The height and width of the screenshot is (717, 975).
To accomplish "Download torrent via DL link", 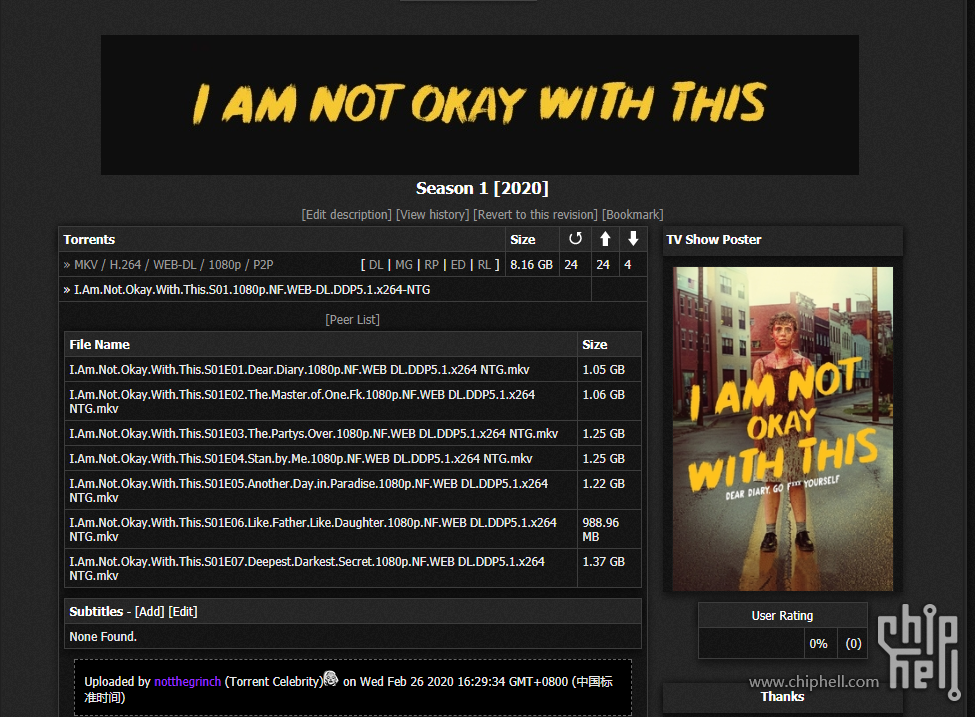I will click(376, 265).
